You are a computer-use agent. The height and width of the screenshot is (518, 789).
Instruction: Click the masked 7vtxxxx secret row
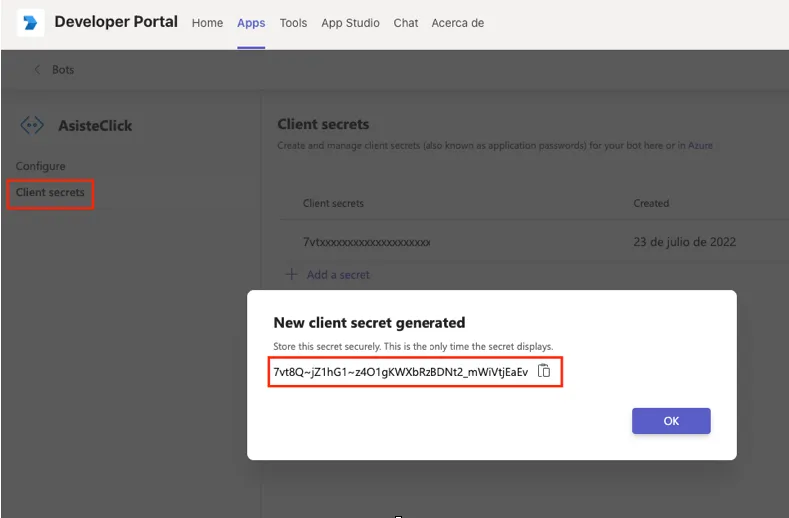coord(366,242)
